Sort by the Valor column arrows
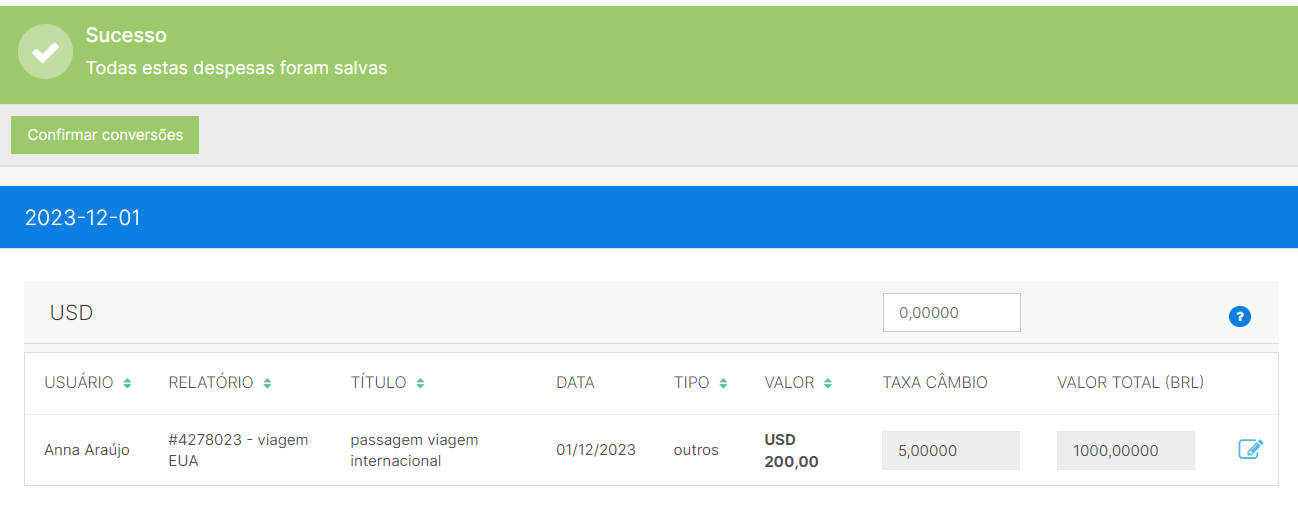Screen dimensions: 1298x514 (x=828, y=383)
